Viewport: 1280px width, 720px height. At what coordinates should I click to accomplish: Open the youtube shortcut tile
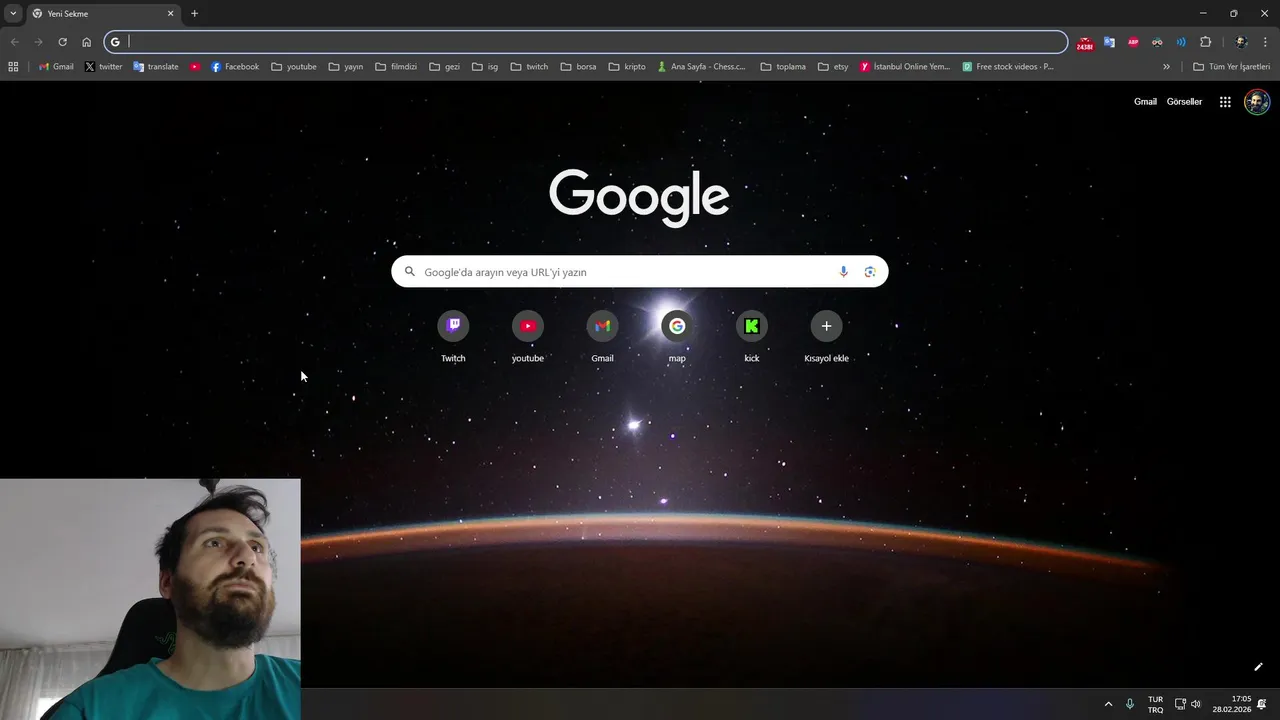click(528, 337)
